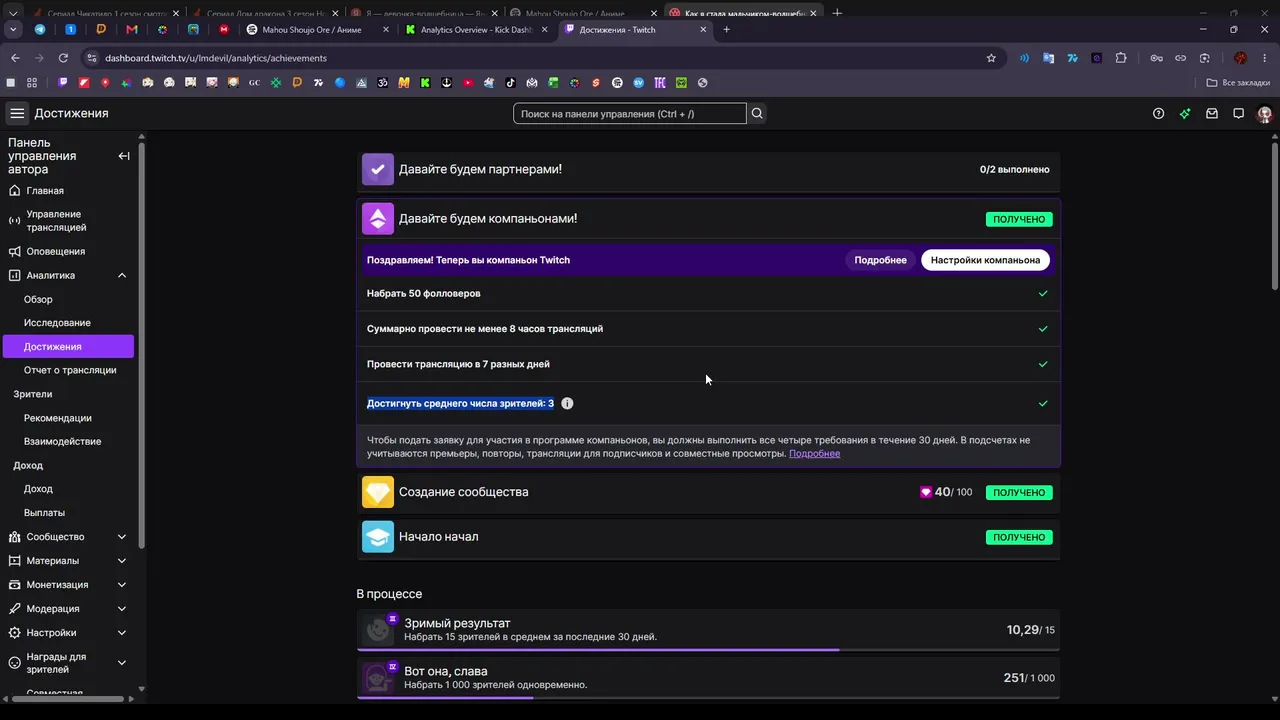
Task: Open the TikTok bookmark icon
Action: pyautogui.click(x=510, y=83)
